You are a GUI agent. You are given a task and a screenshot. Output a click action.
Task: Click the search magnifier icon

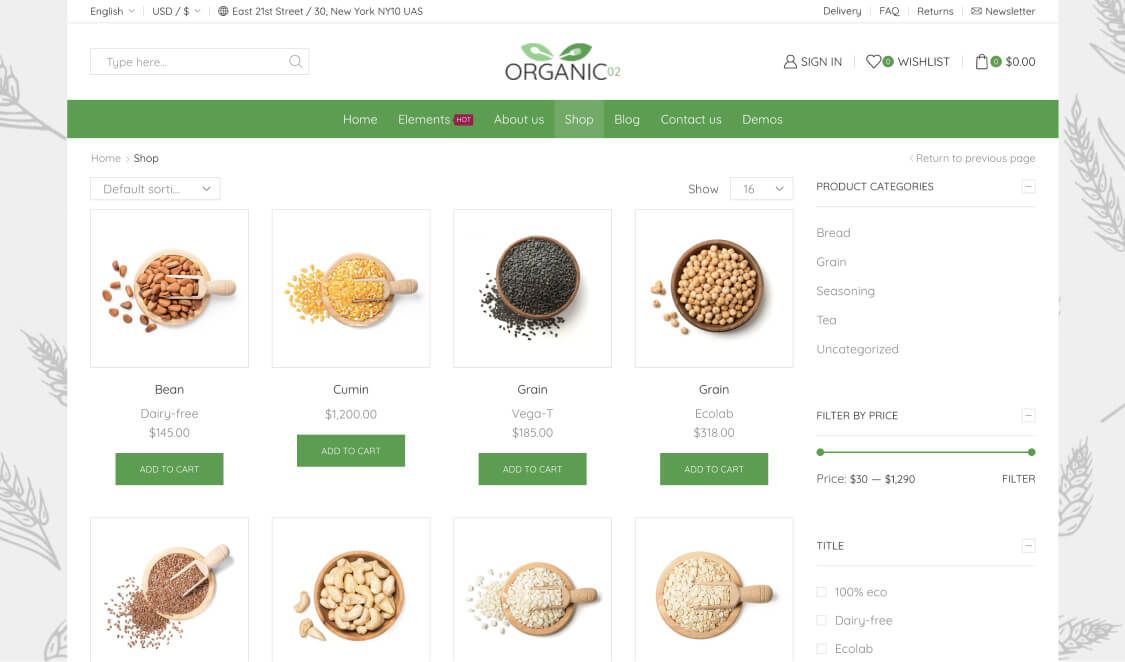tap(296, 62)
